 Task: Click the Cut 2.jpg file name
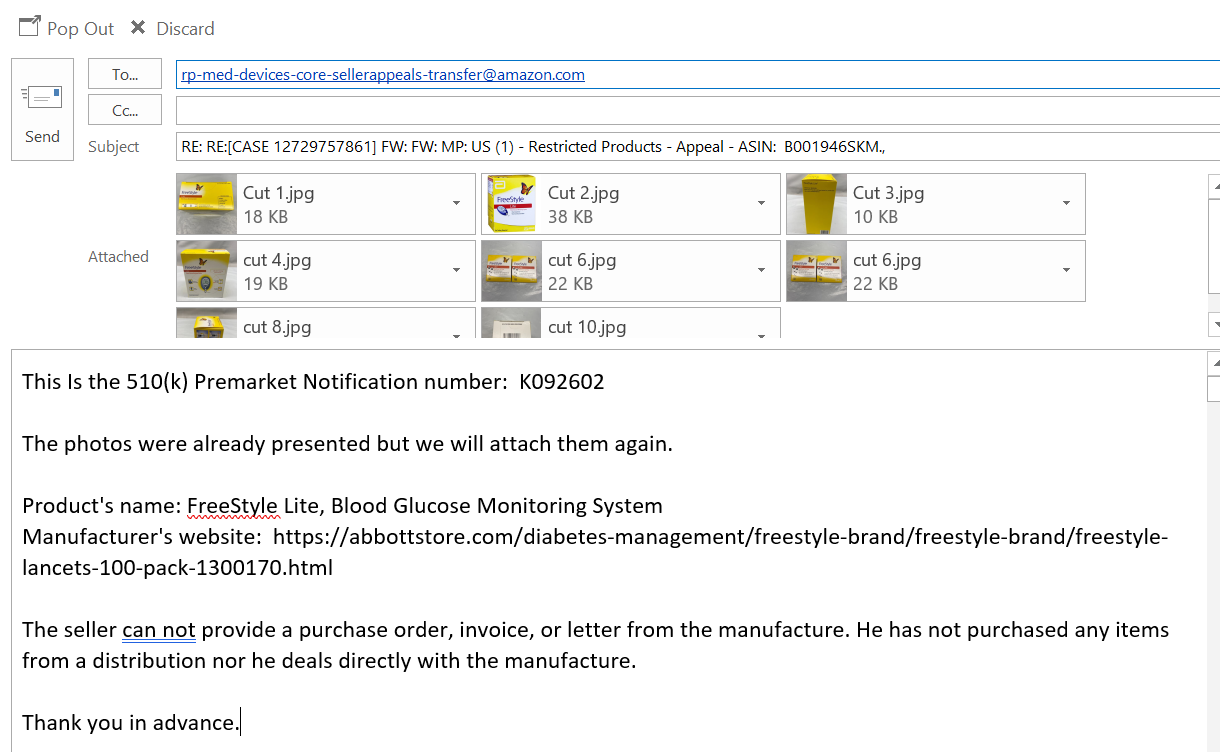pos(584,193)
